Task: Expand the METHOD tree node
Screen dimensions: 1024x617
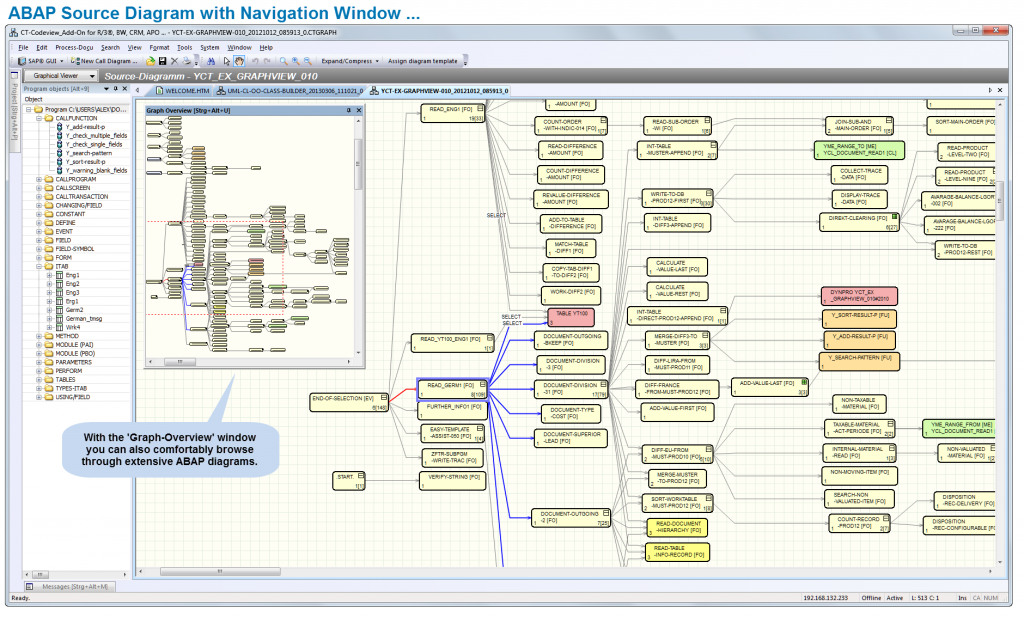Action: coord(38,336)
